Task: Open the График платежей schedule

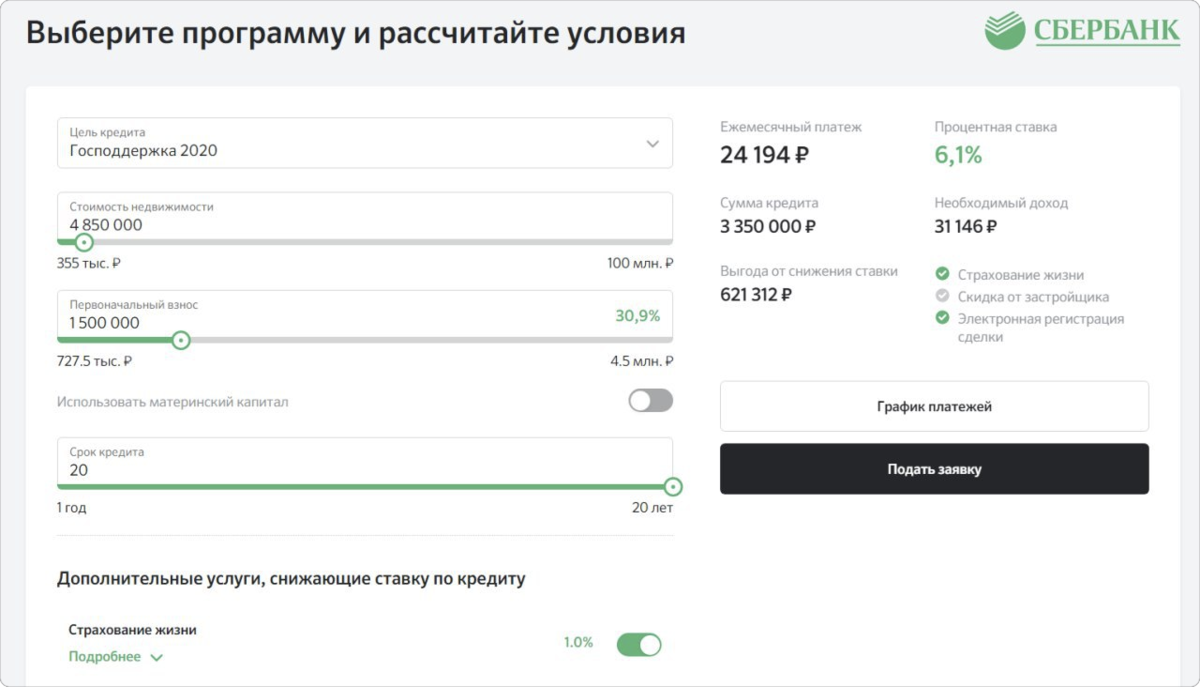Action: 934,406
